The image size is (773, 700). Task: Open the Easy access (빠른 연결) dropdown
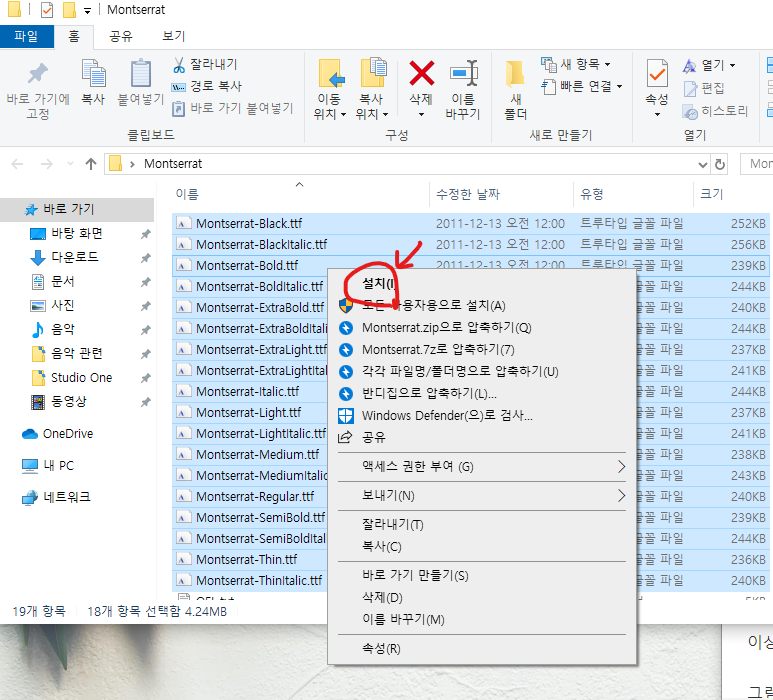[x=582, y=86]
